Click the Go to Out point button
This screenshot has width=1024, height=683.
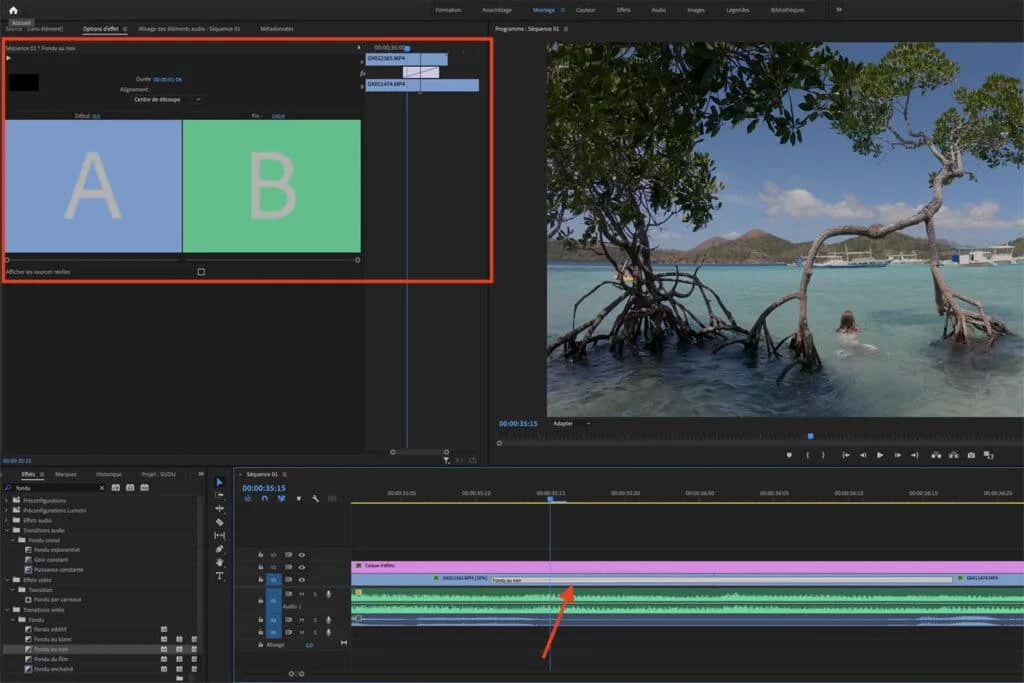[x=914, y=455]
